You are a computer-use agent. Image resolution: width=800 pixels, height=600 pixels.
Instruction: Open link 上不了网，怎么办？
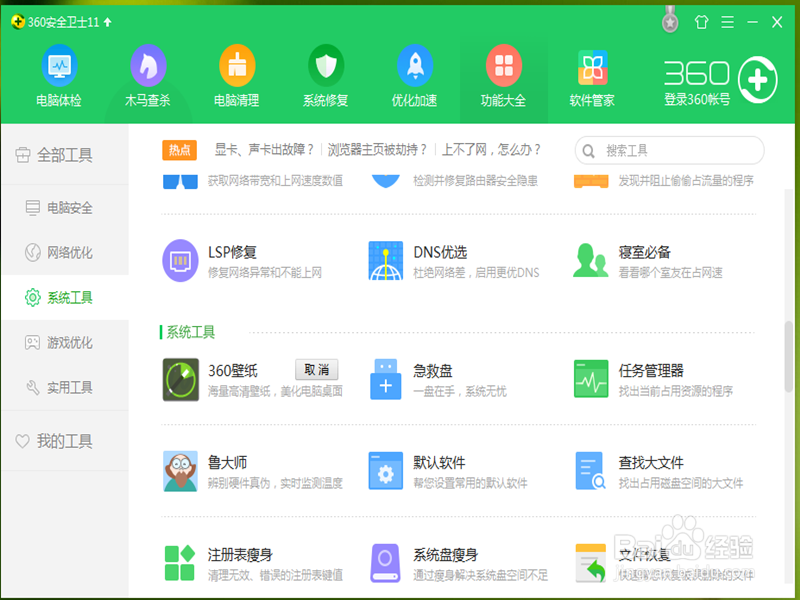point(491,149)
